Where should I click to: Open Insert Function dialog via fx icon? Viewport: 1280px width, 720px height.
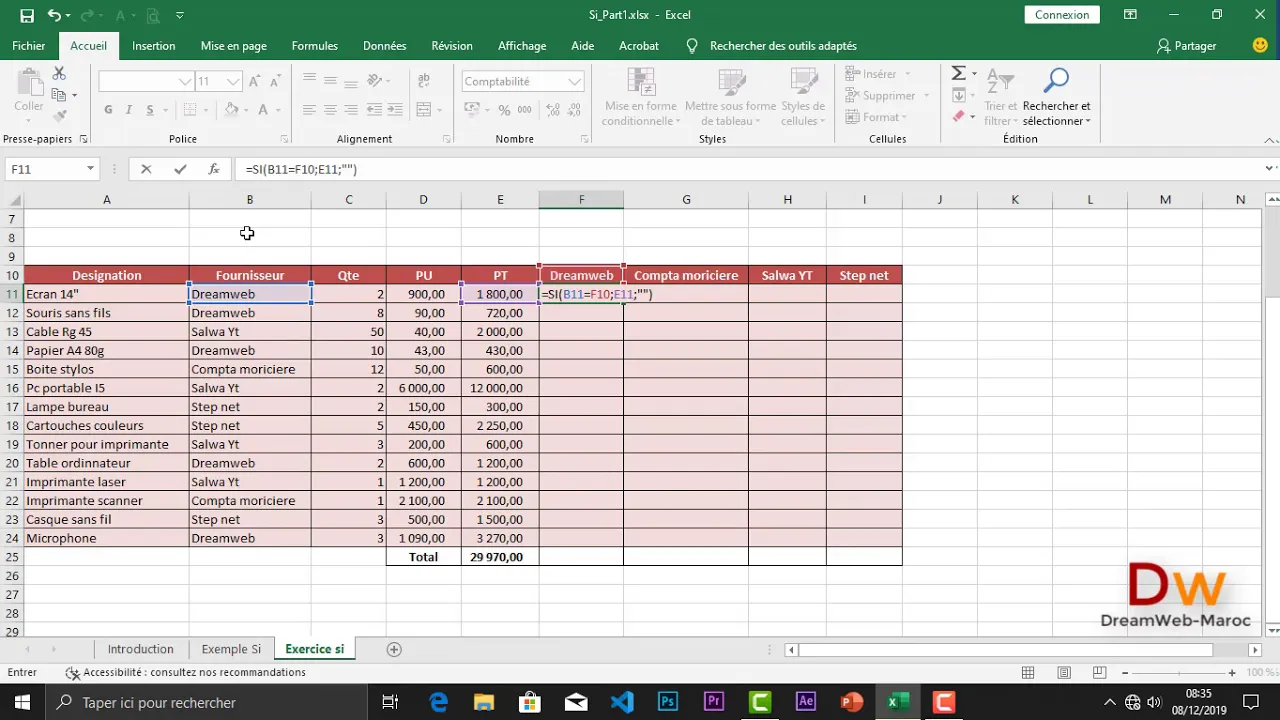pos(214,170)
